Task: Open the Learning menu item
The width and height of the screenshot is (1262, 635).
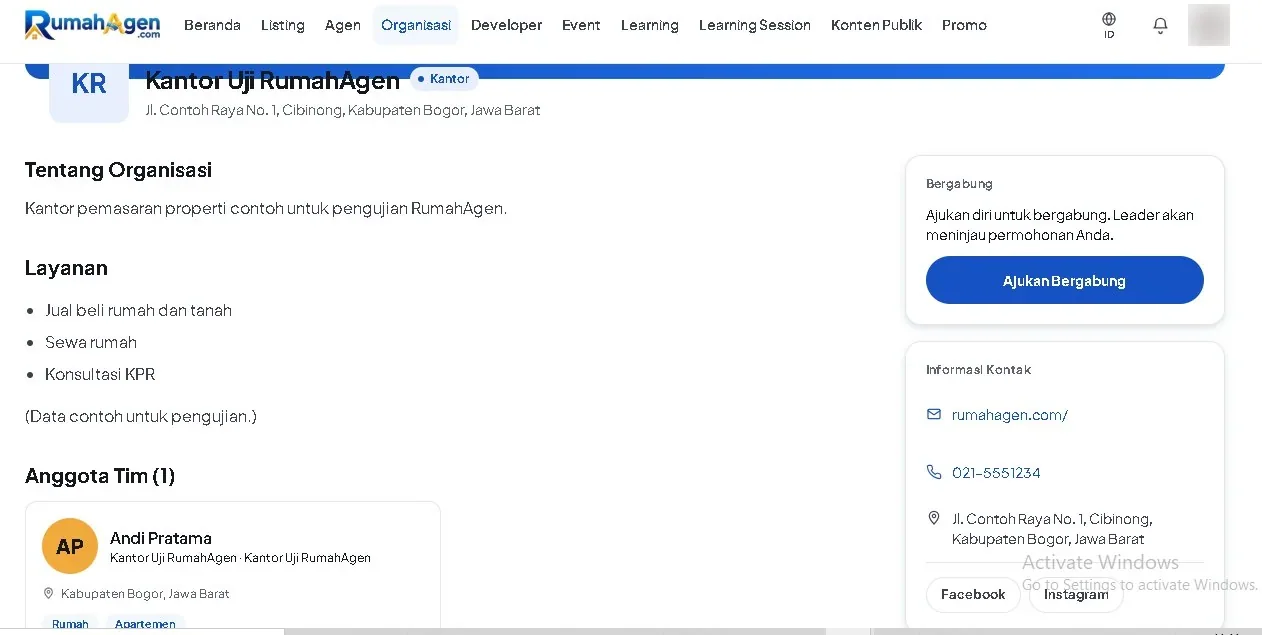Action: click(x=650, y=25)
